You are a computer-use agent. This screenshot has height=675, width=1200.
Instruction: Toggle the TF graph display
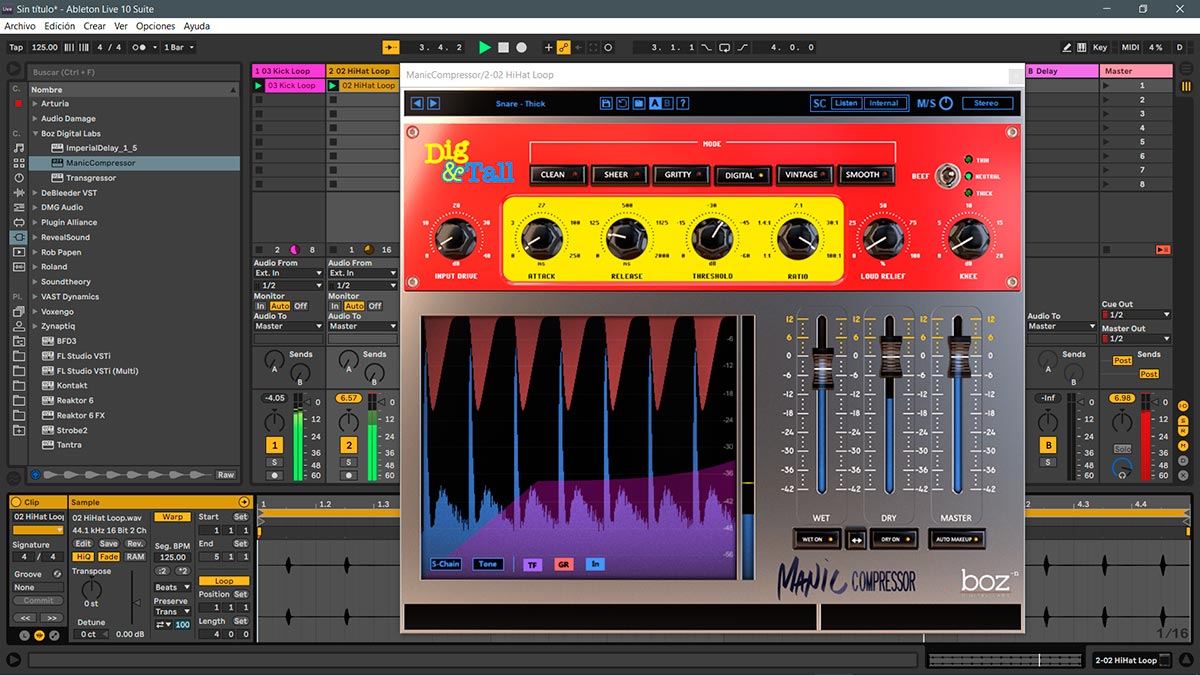pyautogui.click(x=532, y=564)
